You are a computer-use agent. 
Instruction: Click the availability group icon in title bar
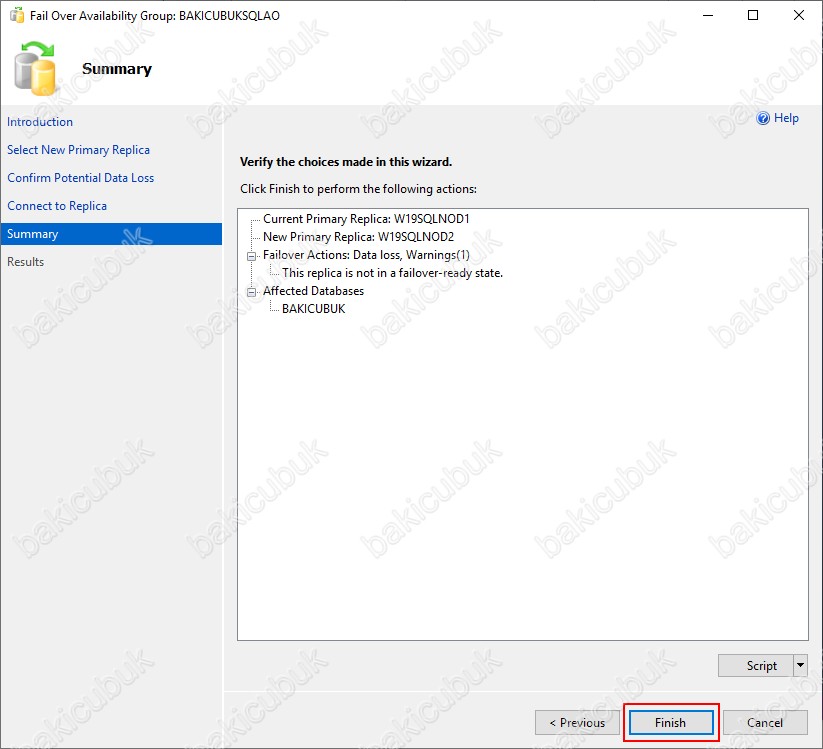click(17, 15)
